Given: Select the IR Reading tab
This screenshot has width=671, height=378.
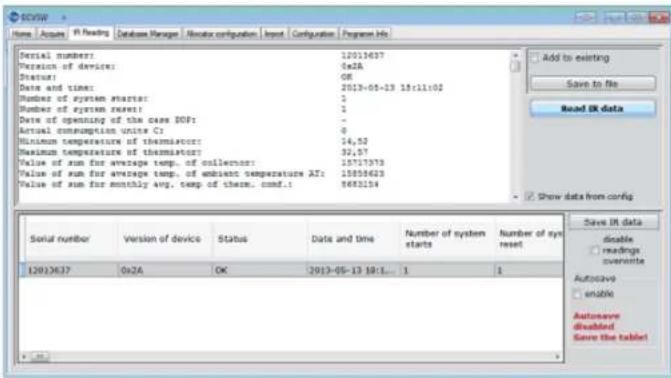Looking at the screenshot, I should [x=91, y=33].
